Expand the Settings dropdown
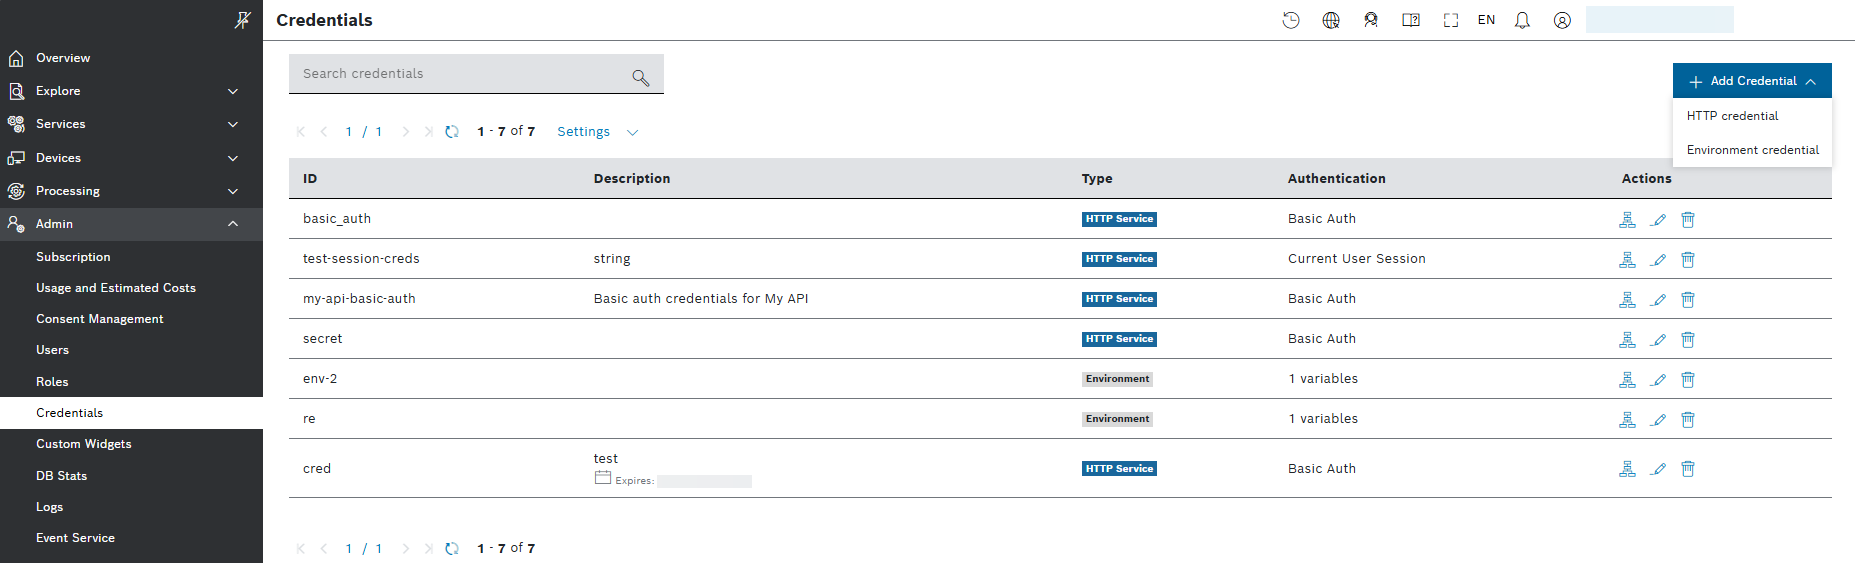1855x563 pixels. [597, 132]
